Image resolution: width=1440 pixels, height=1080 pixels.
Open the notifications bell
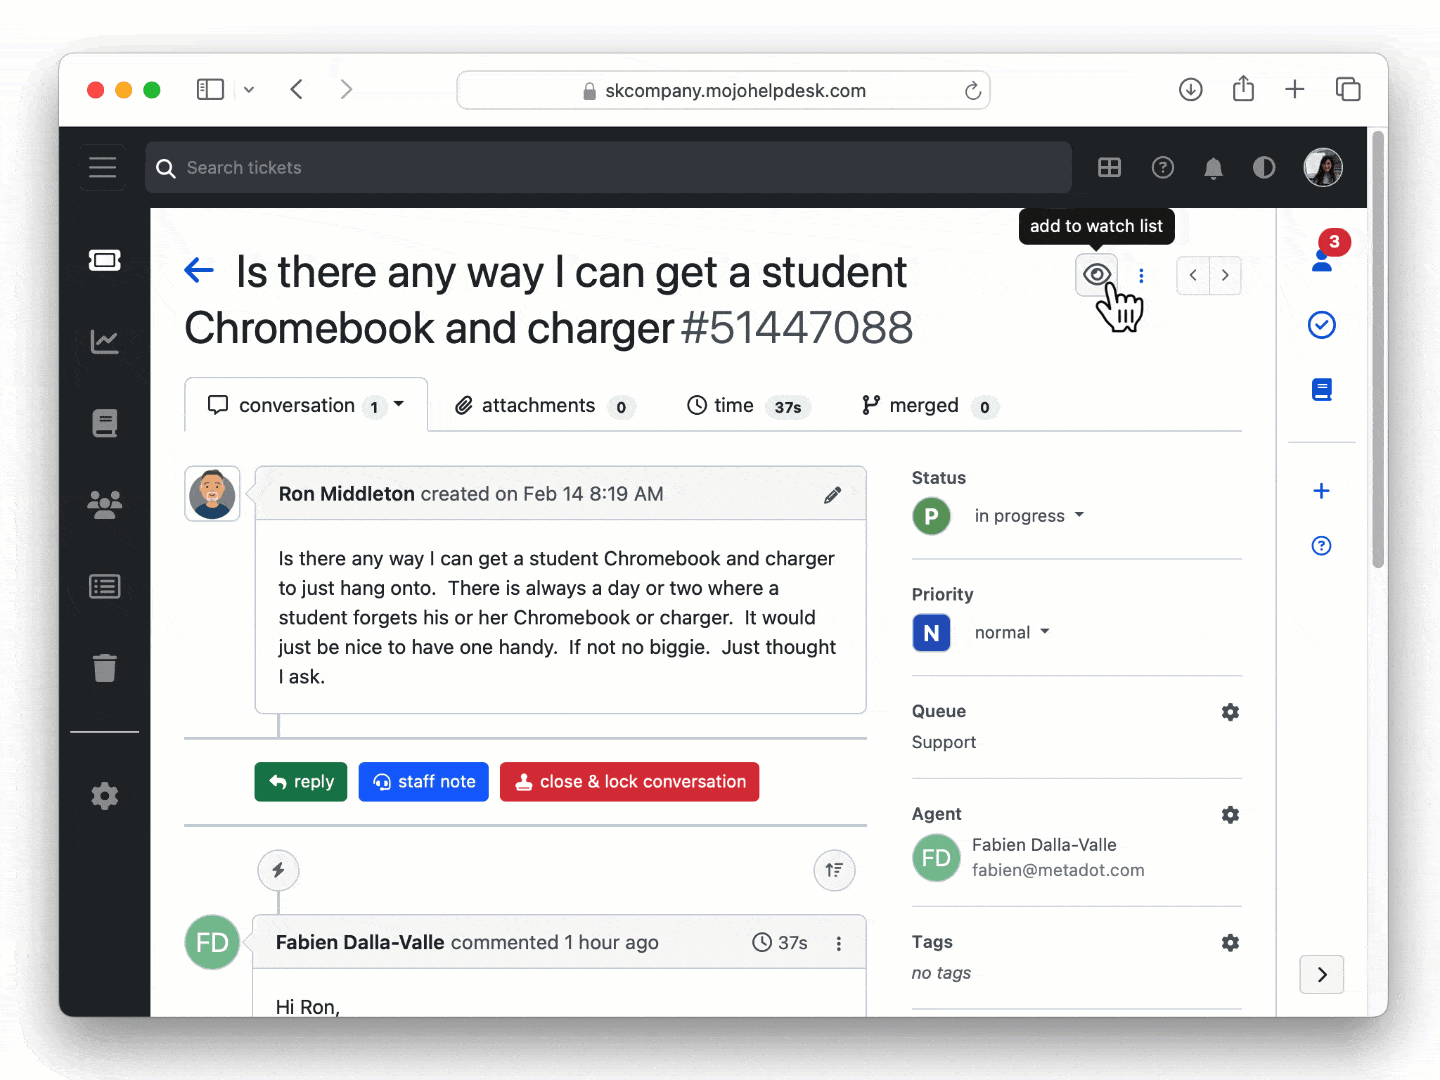1213,168
